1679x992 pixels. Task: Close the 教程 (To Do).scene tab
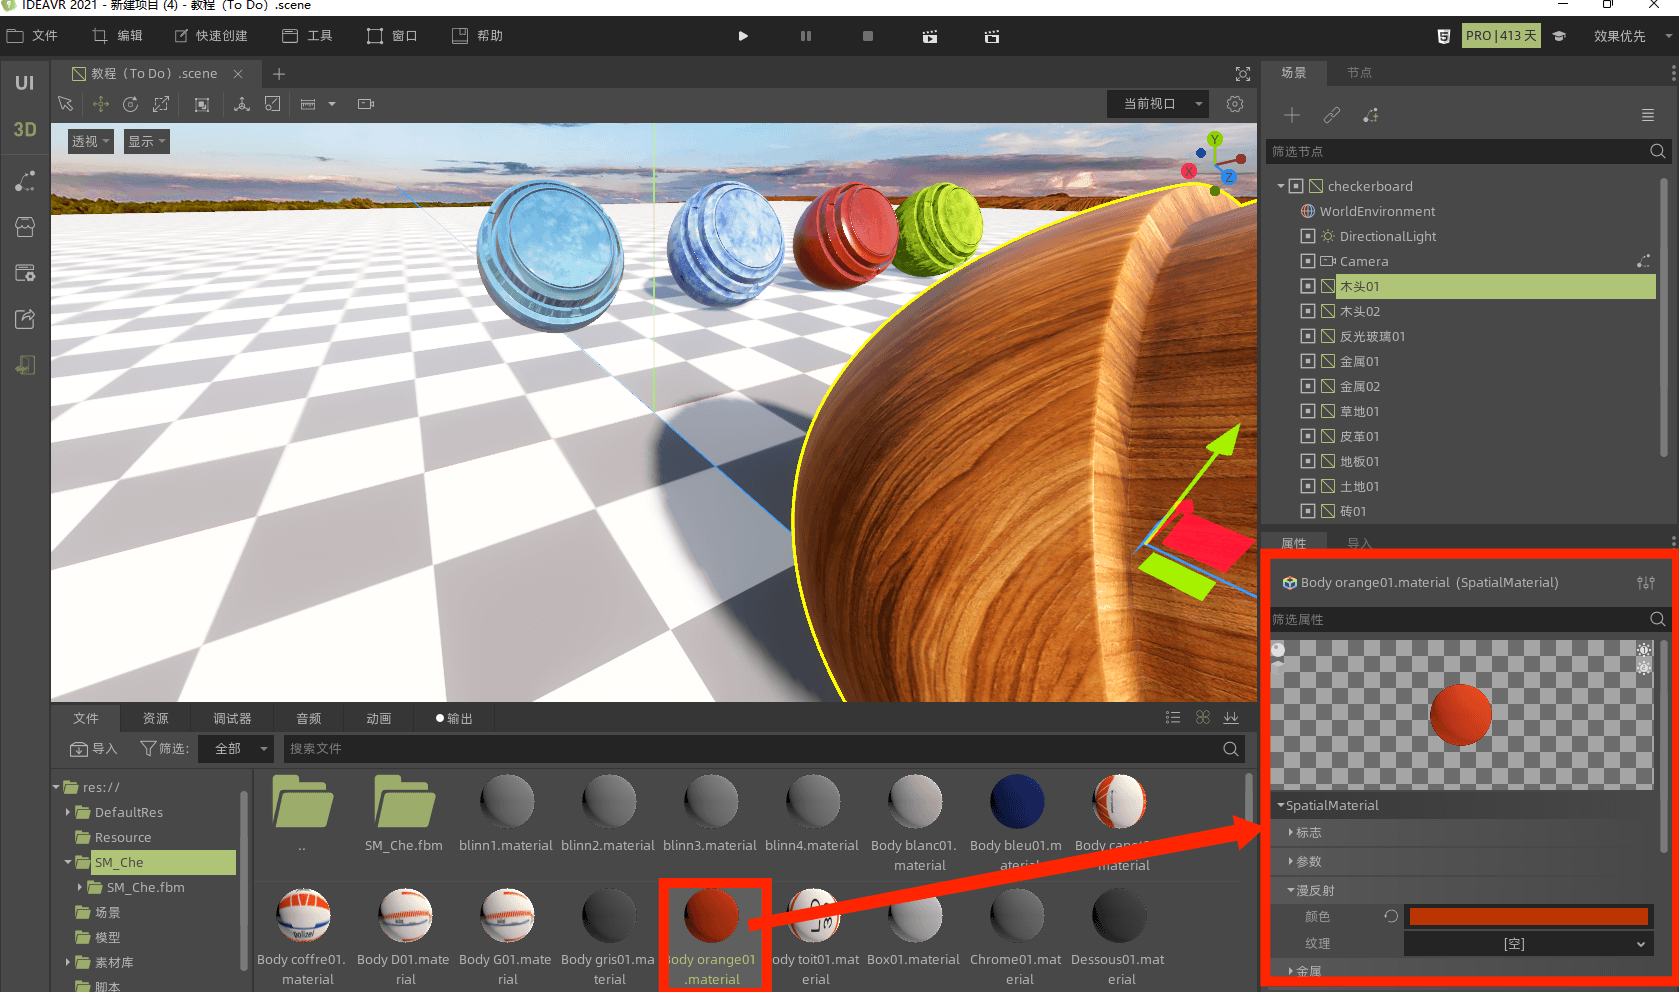point(238,74)
